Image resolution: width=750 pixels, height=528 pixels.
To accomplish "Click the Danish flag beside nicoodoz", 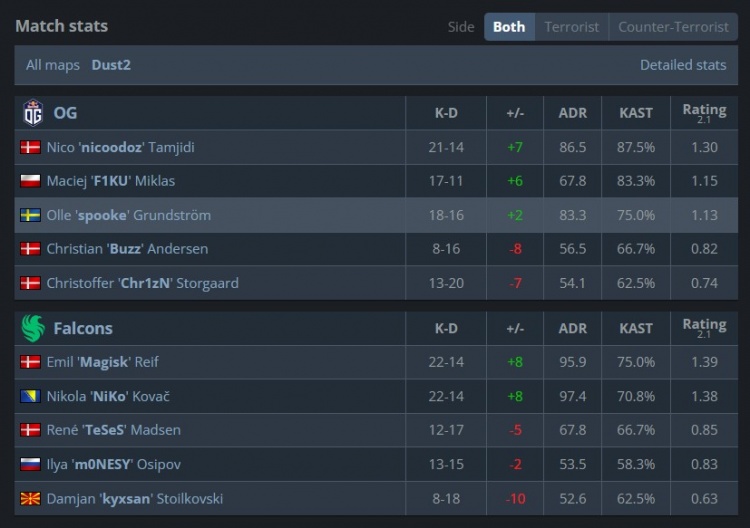I will coord(30,147).
